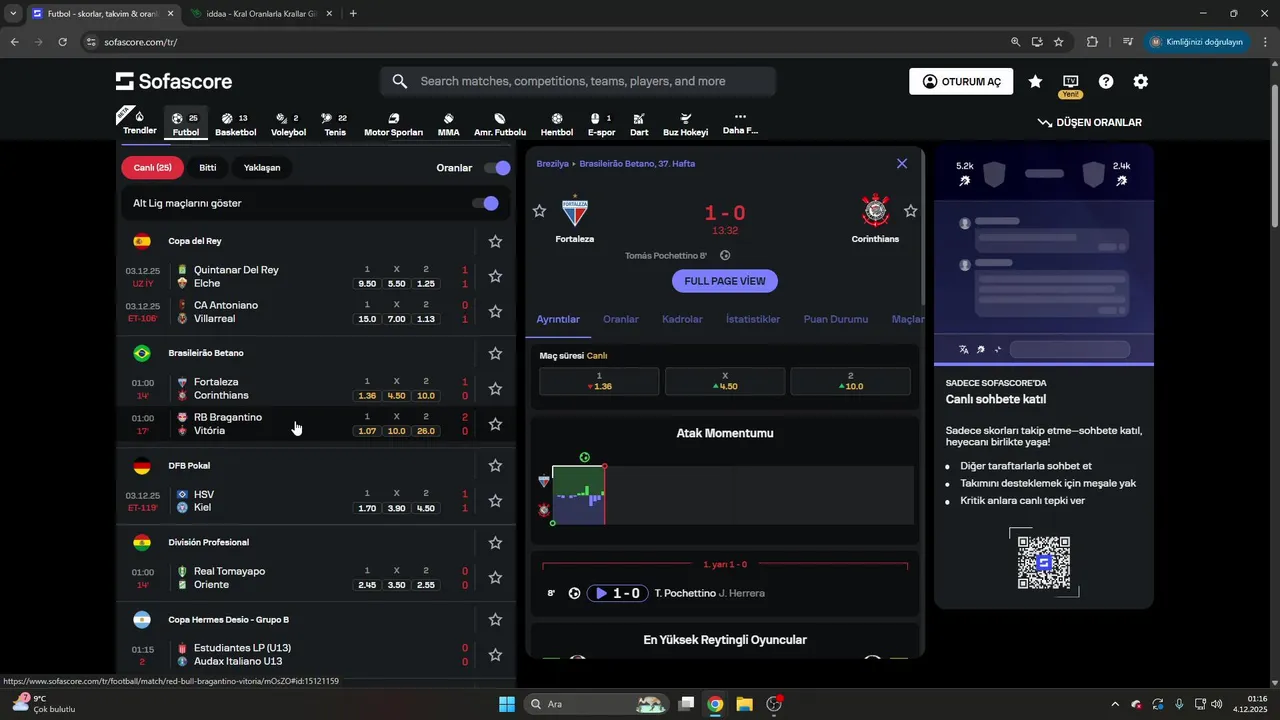The image size is (1280, 720).
Task: Select the MMA sport category
Action: [449, 124]
